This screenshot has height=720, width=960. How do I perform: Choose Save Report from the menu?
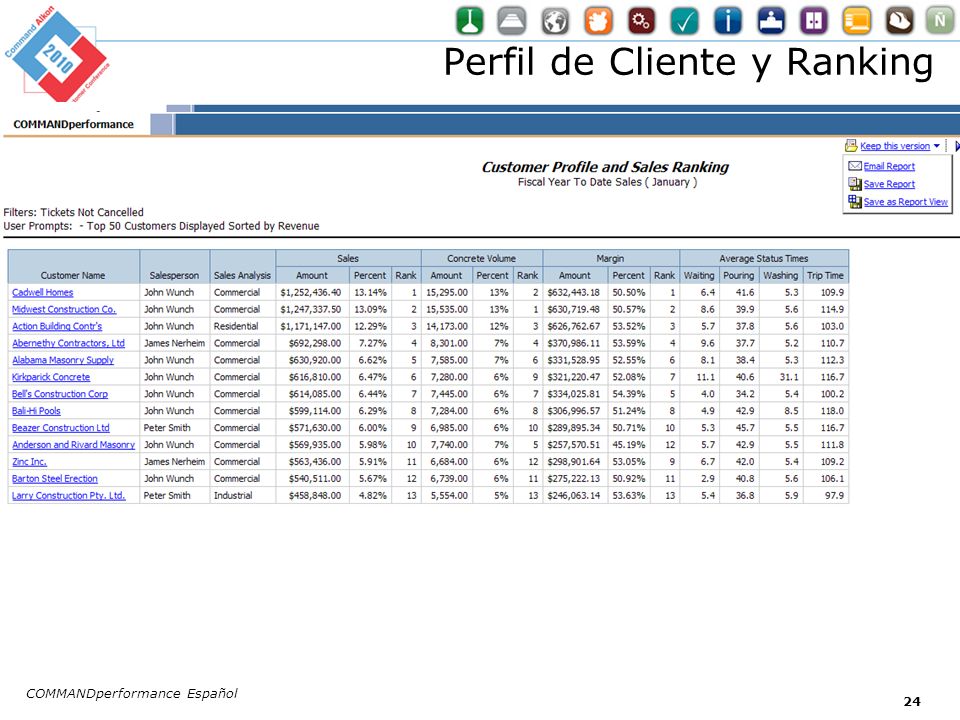[x=889, y=184]
